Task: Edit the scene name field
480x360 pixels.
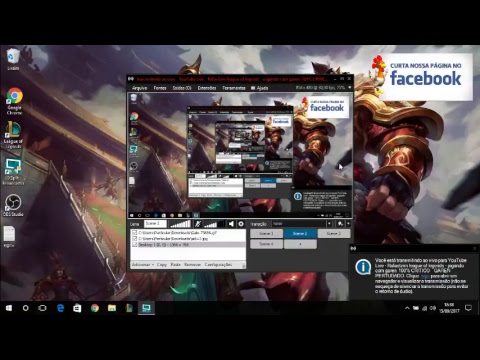Action: pos(155,224)
